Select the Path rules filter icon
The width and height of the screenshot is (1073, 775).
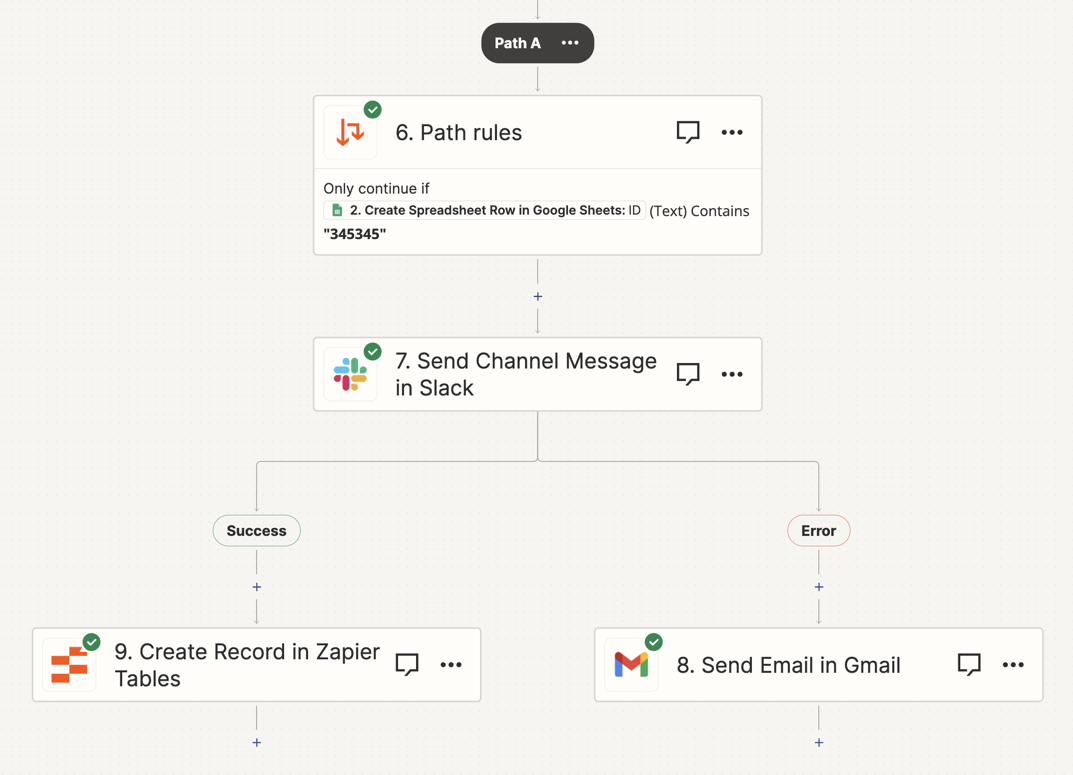[350, 131]
